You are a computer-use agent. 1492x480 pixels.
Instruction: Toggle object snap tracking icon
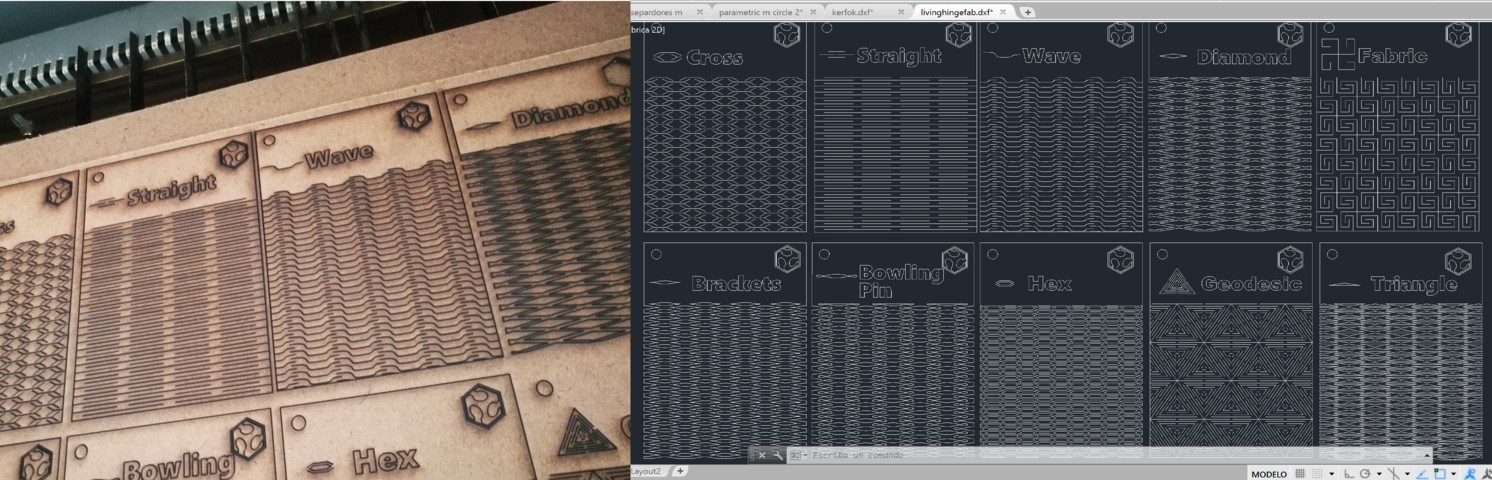1422,474
